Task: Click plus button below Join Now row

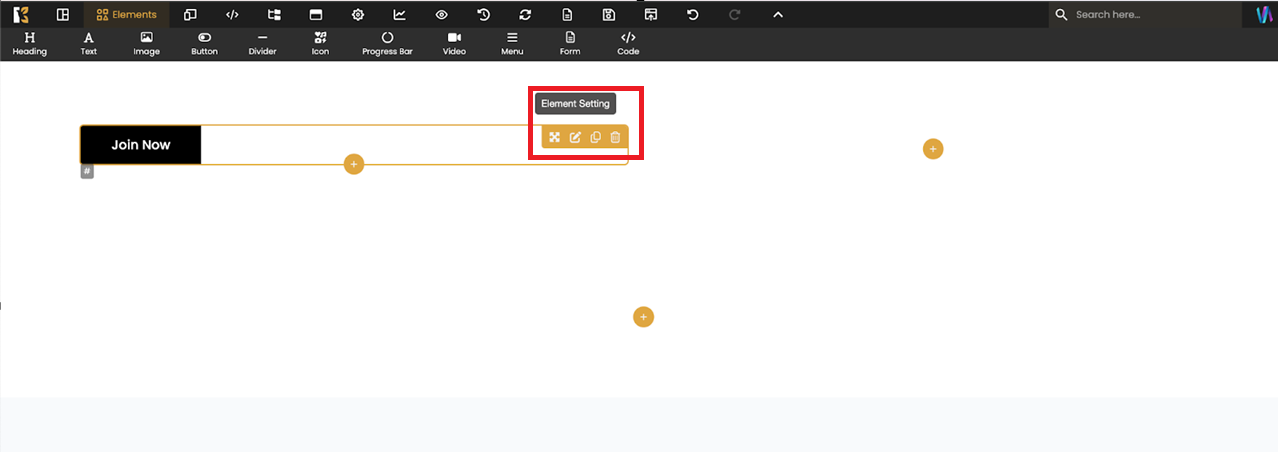Action: point(354,164)
